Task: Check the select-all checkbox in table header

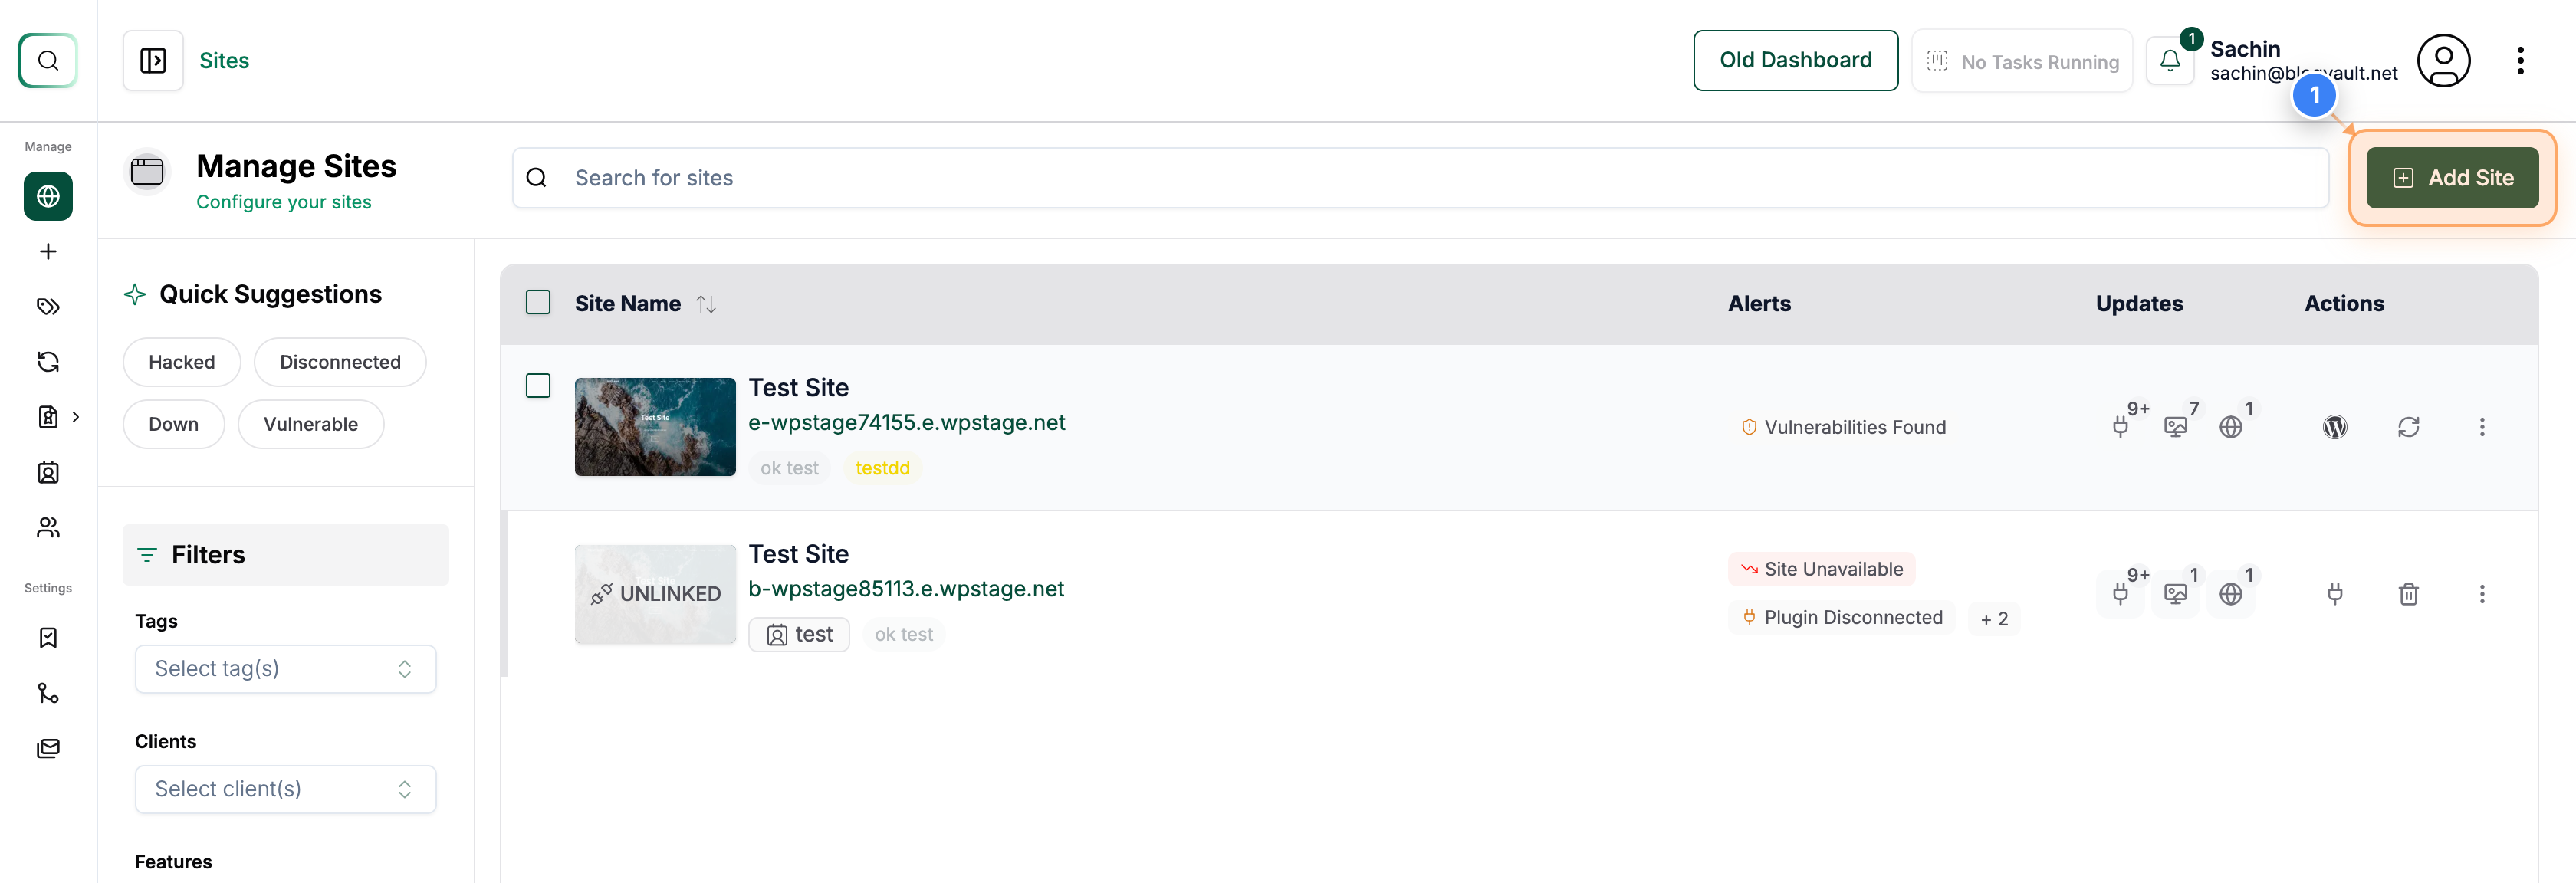Action: tap(538, 302)
